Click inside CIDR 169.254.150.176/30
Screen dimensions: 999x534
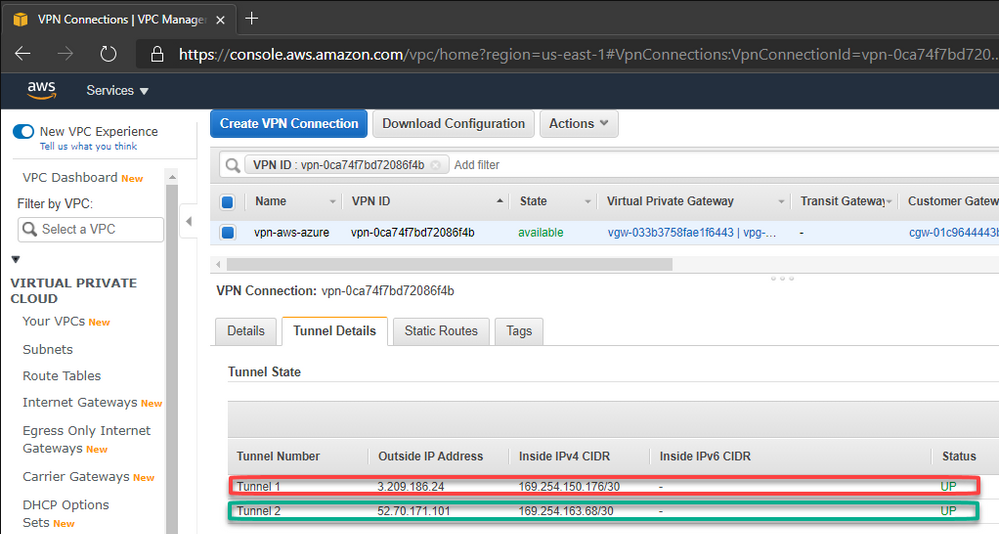point(569,487)
